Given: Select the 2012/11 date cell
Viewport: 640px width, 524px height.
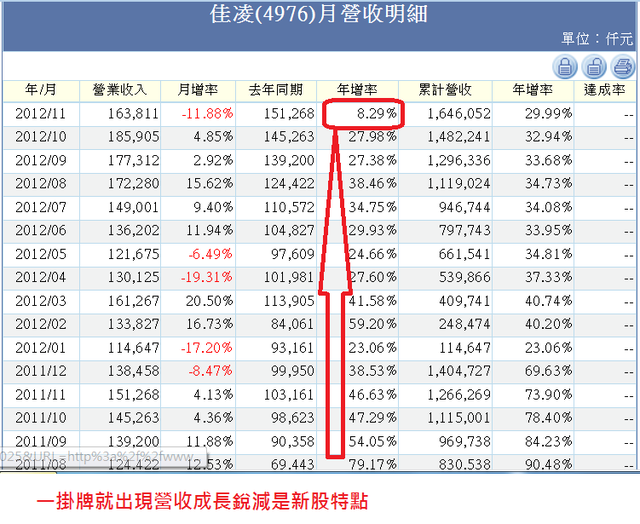Looking at the screenshot, I should pyautogui.click(x=41, y=113).
